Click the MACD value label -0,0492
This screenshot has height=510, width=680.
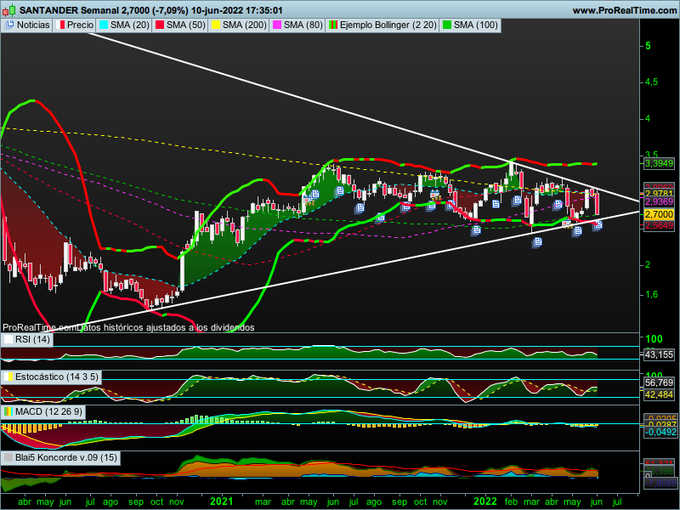coord(659,432)
